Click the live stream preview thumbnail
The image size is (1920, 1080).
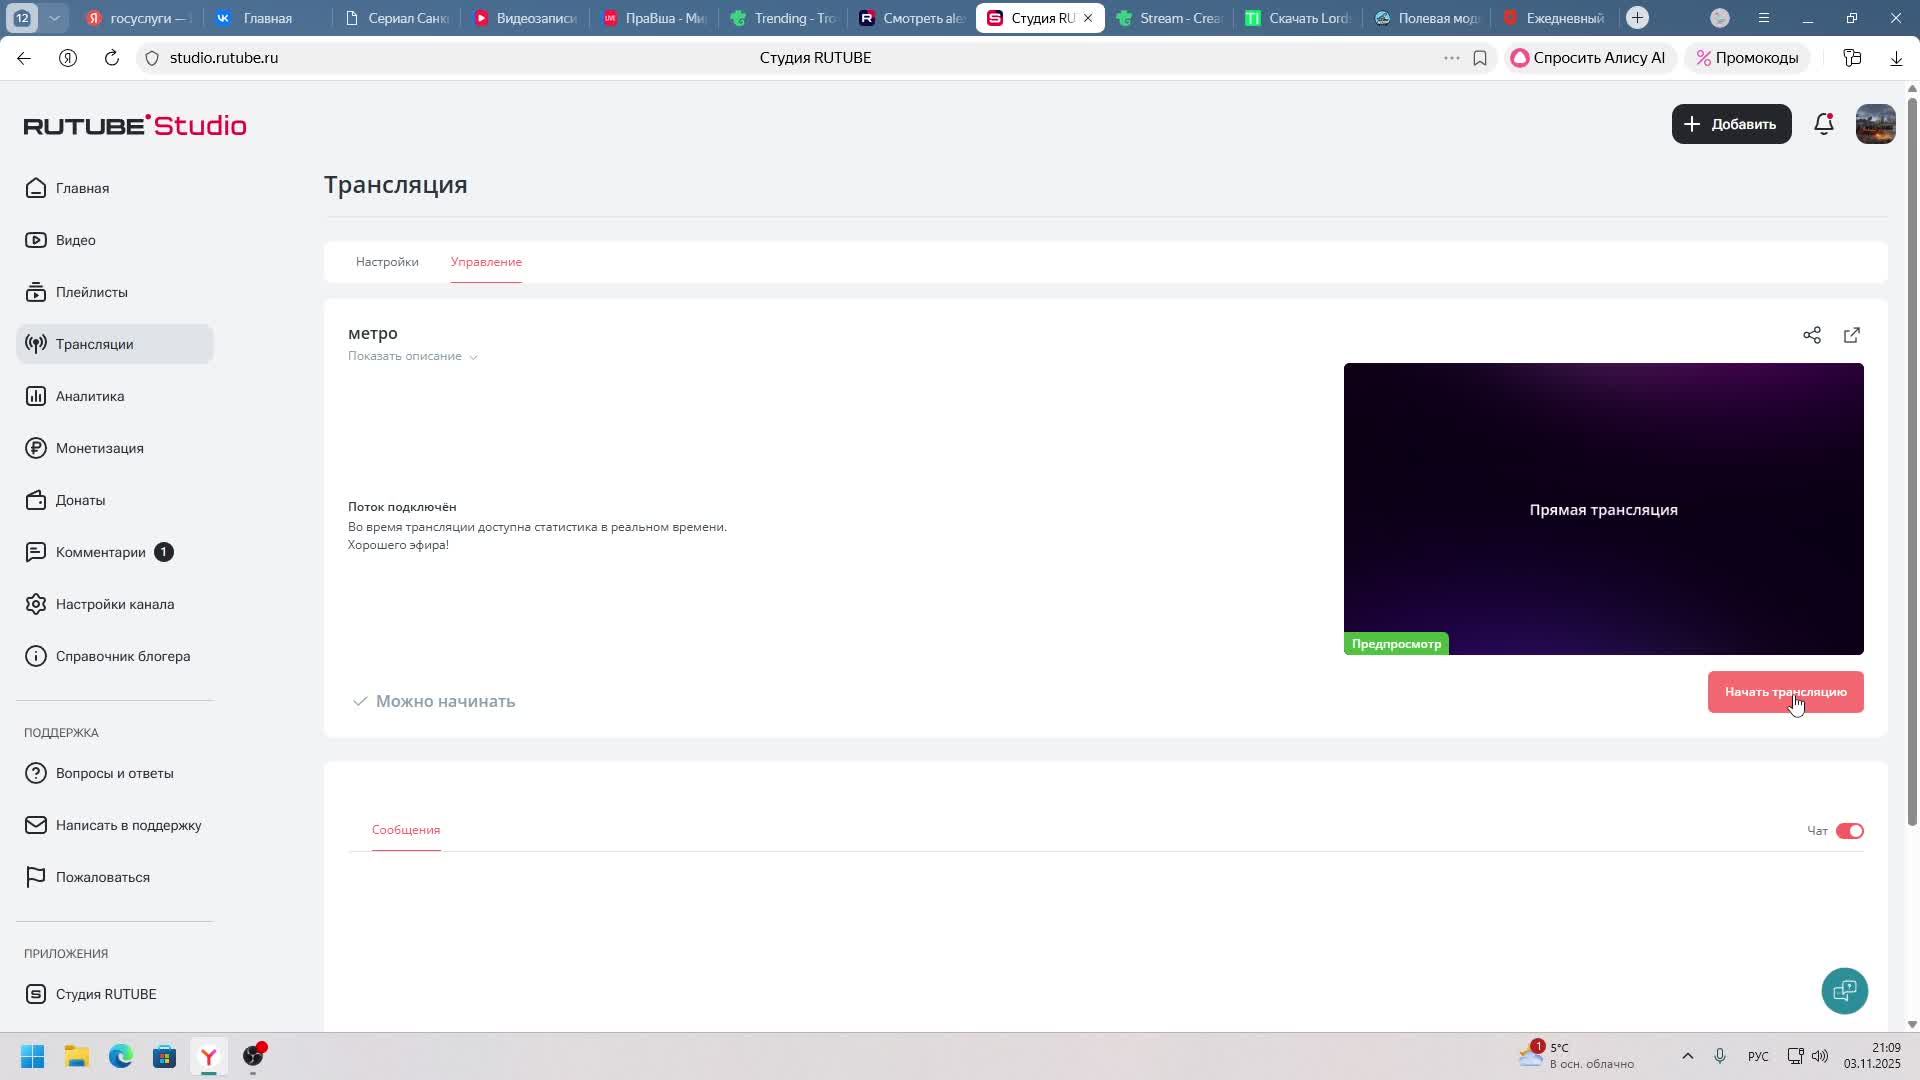(1602, 508)
